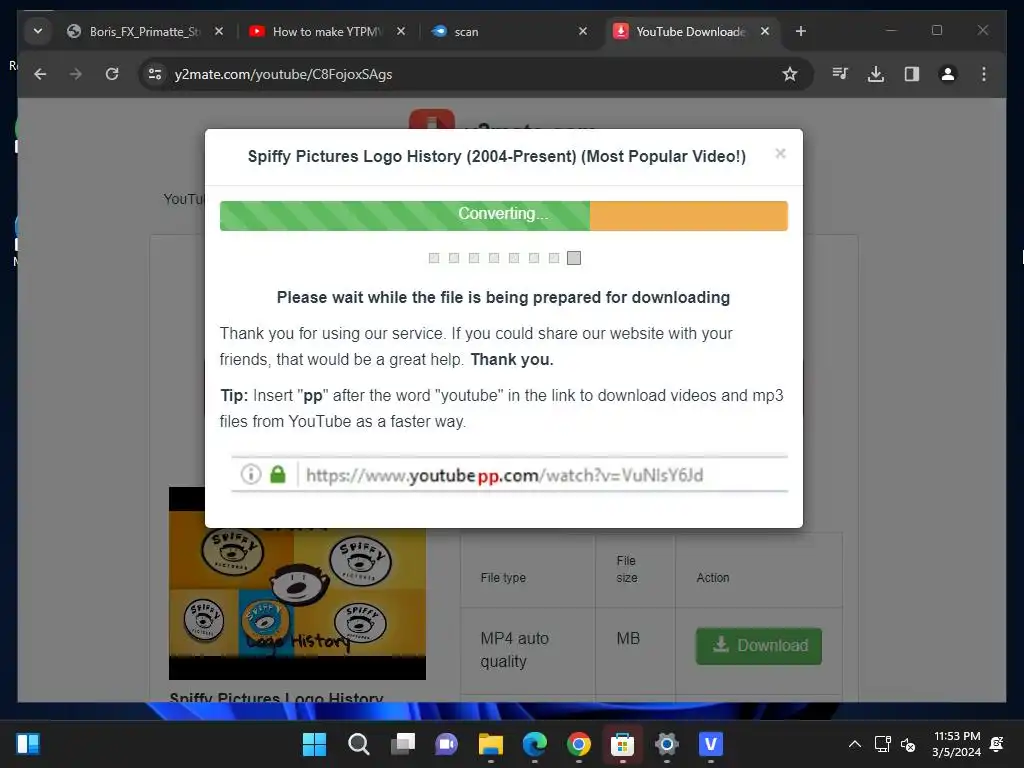1024x768 pixels.
Task: Open the media control icon
Action: pyautogui.click(x=840, y=74)
